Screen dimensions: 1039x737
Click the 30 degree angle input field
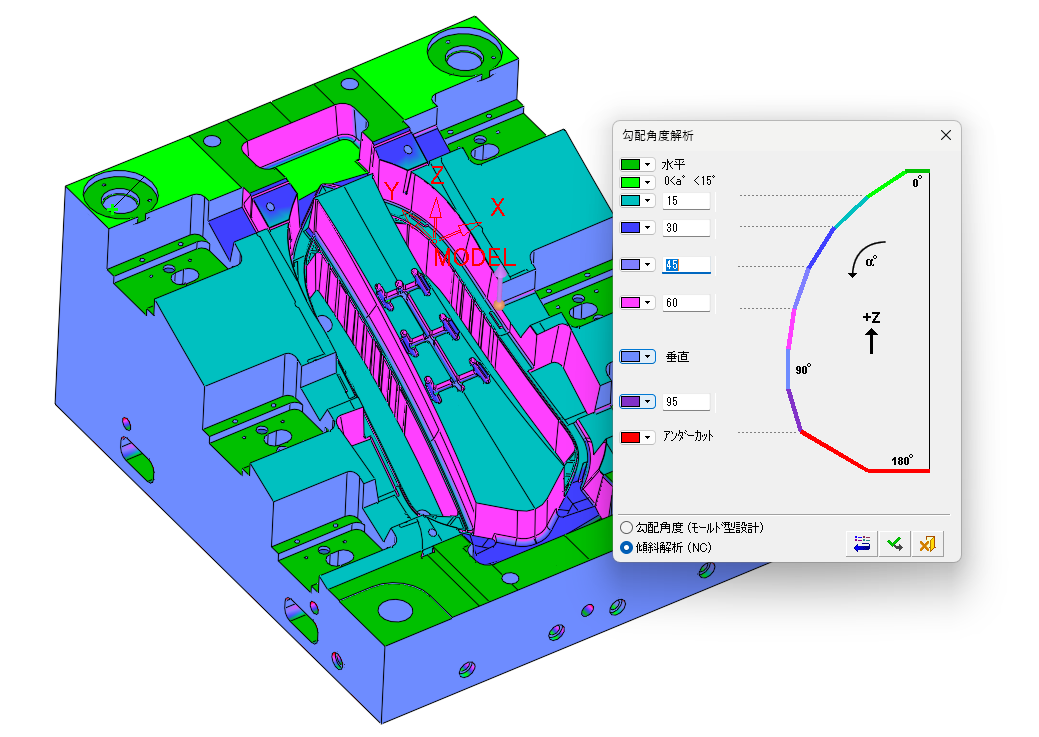tap(686, 227)
